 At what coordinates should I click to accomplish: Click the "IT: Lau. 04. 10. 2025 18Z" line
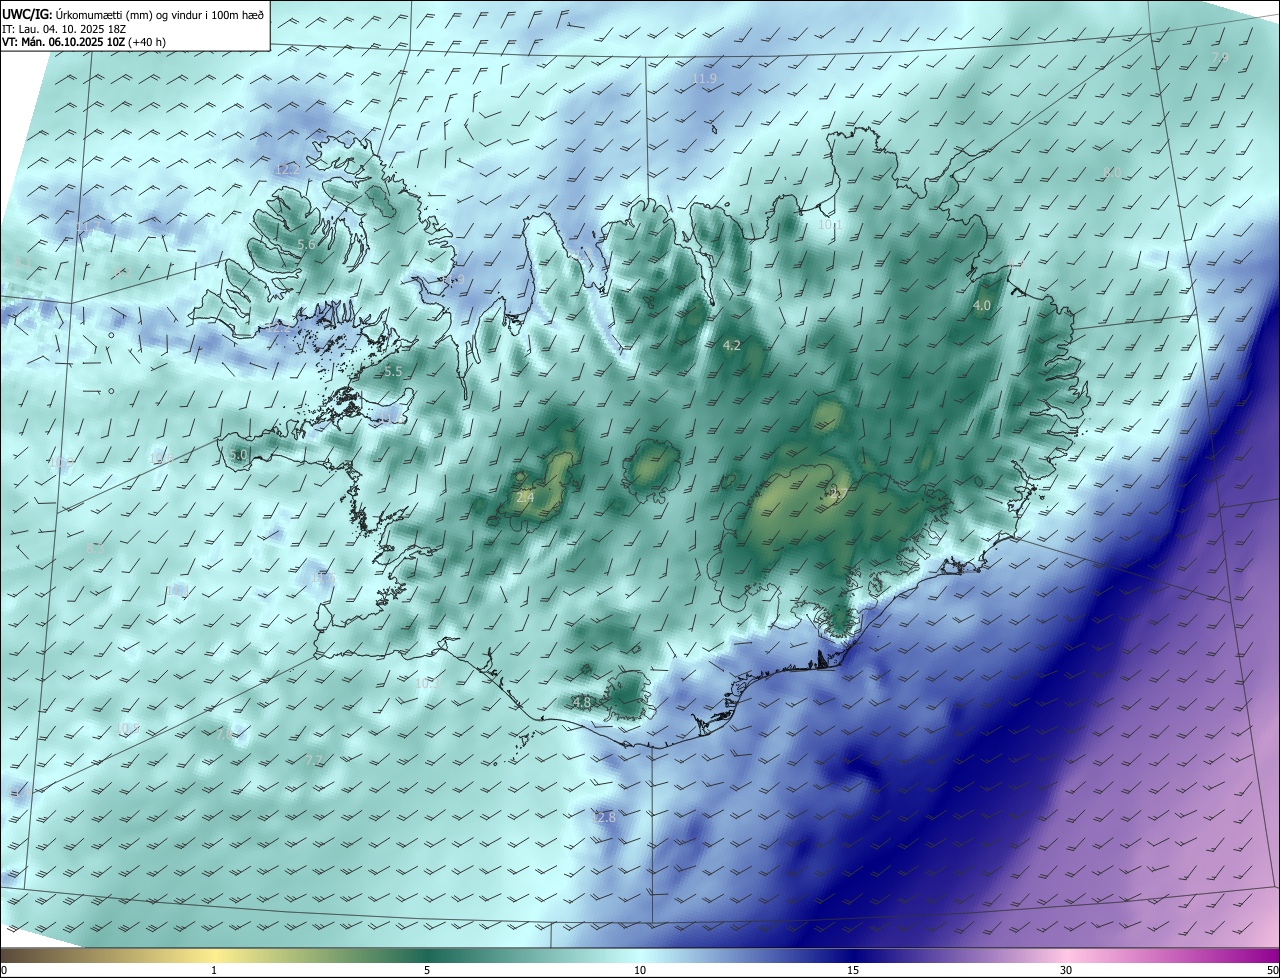[x=64, y=29]
